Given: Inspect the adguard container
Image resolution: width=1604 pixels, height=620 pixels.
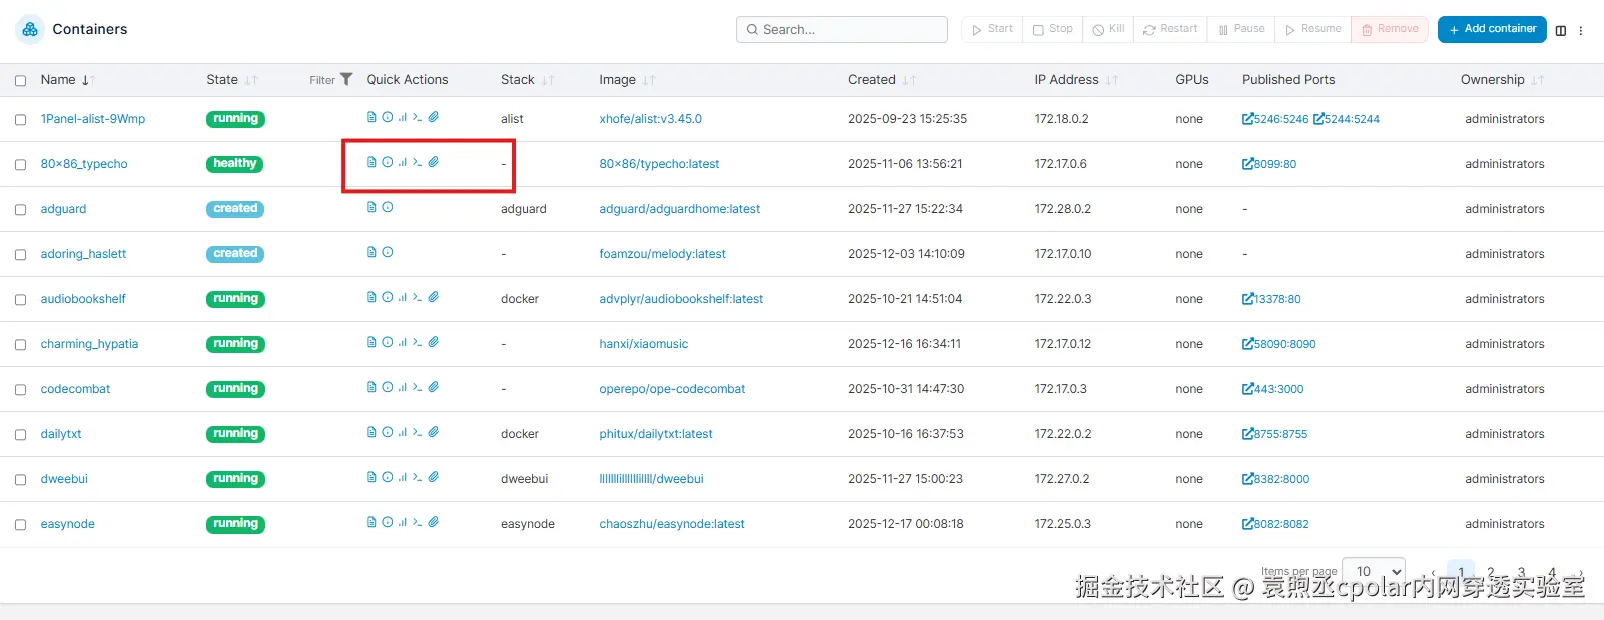Looking at the screenshot, I should [x=388, y=207].
